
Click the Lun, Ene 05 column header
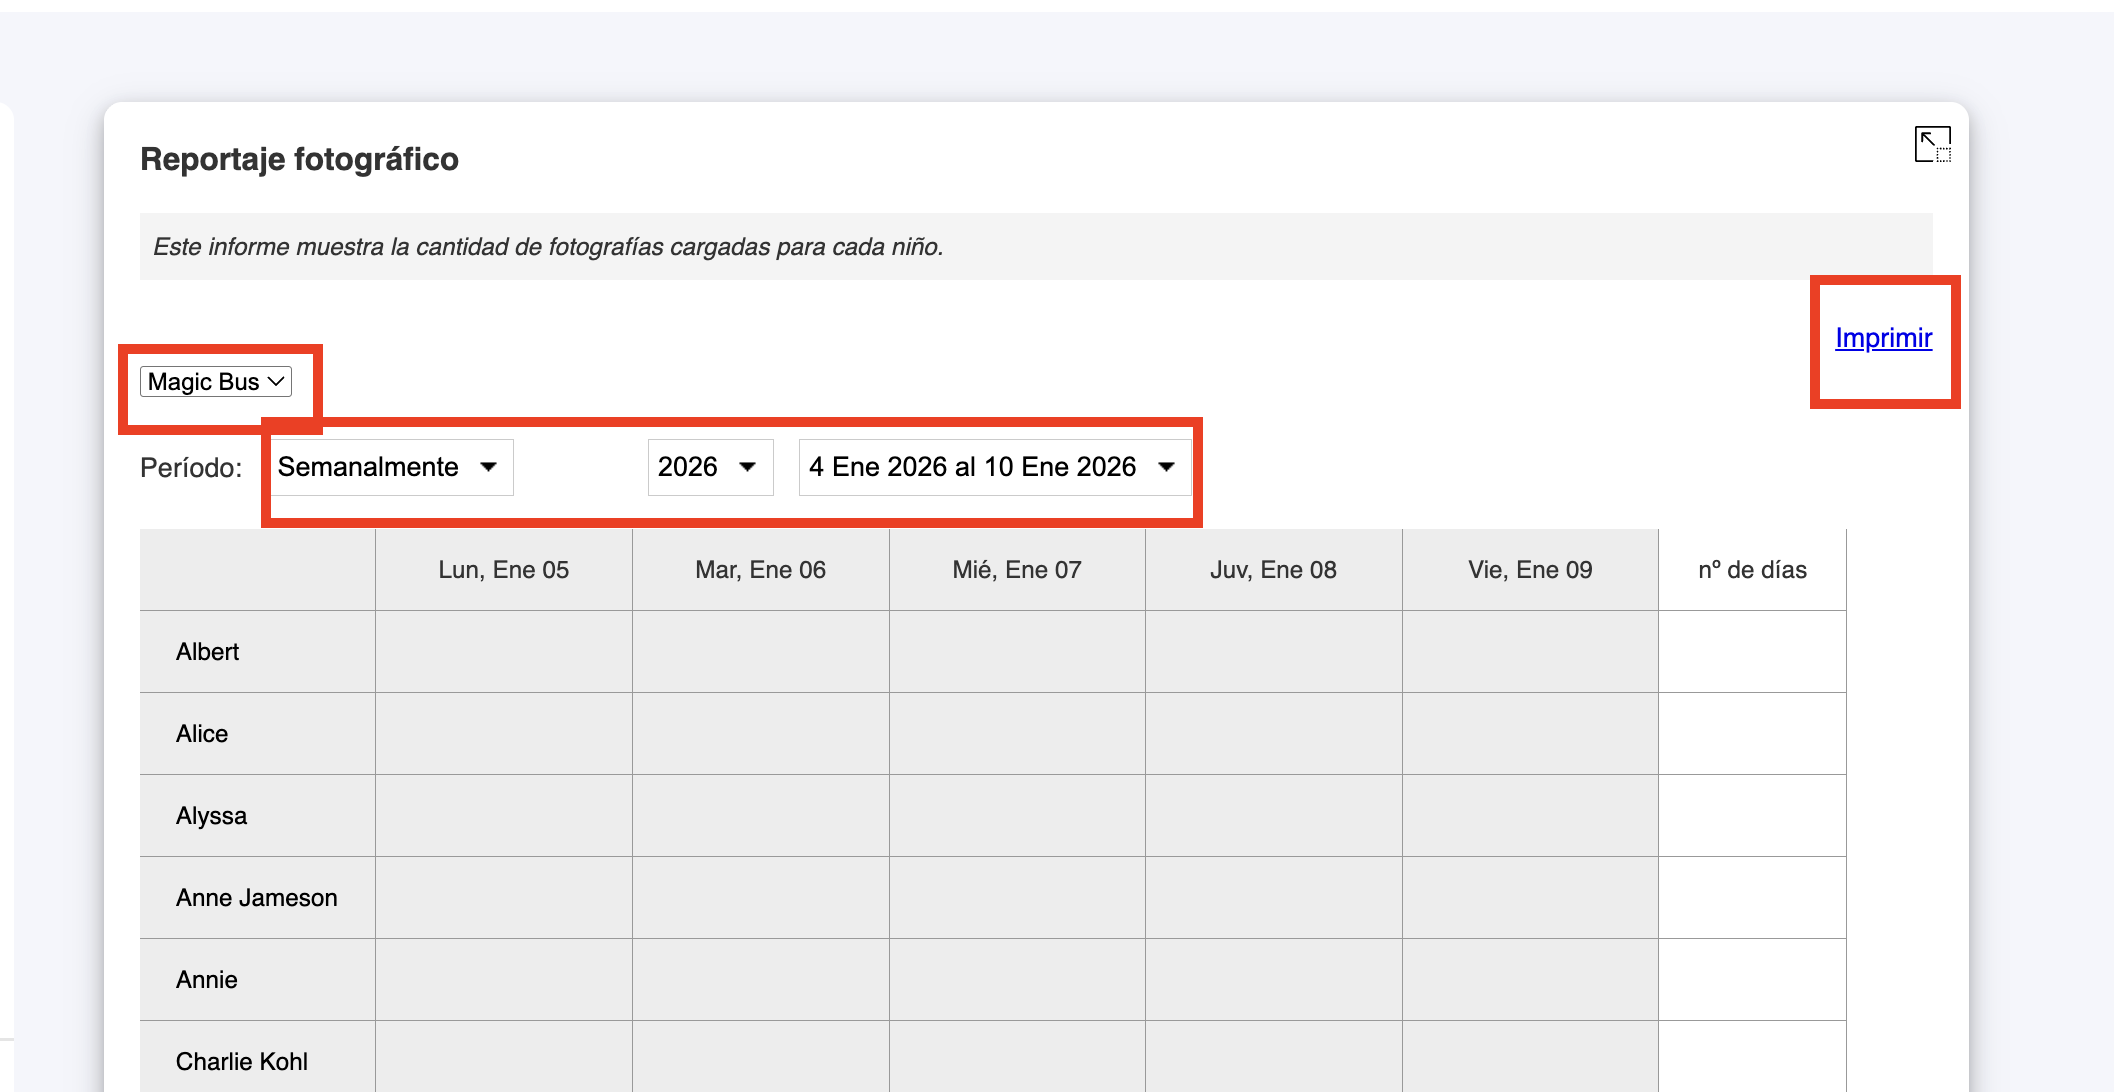503,570
